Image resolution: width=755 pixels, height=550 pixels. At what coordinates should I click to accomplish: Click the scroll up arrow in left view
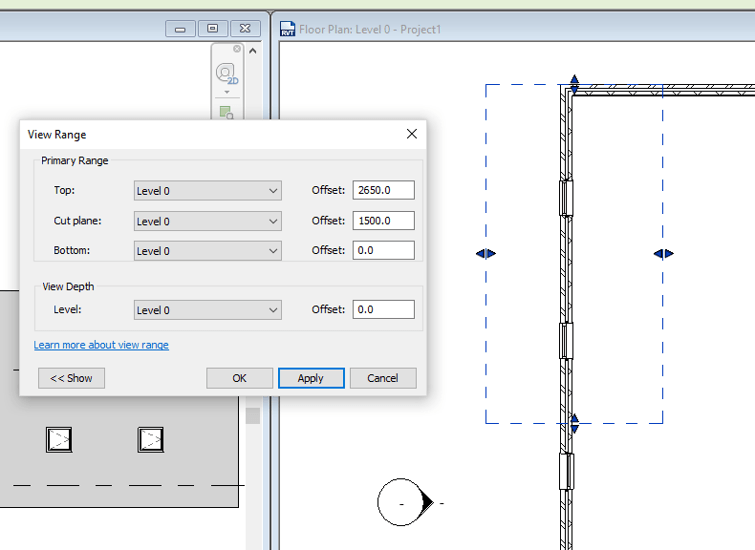pyautogui.click(x=253, y=51)
